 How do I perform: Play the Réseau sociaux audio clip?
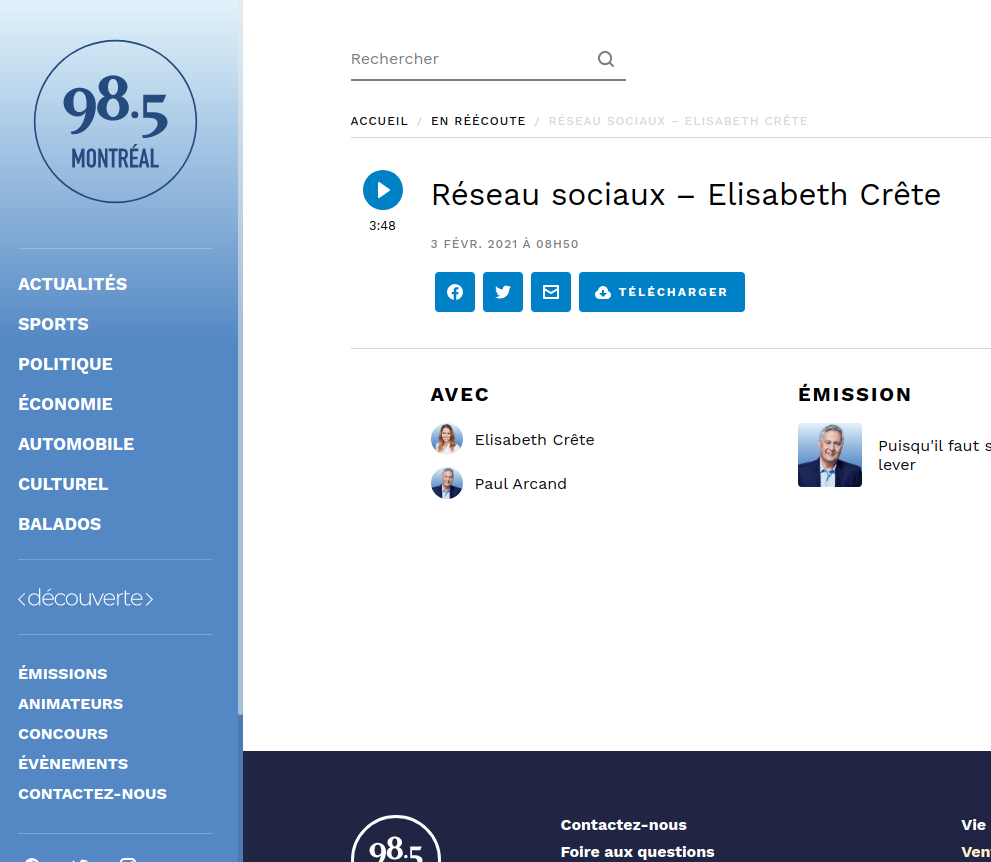tap(382, 190)
